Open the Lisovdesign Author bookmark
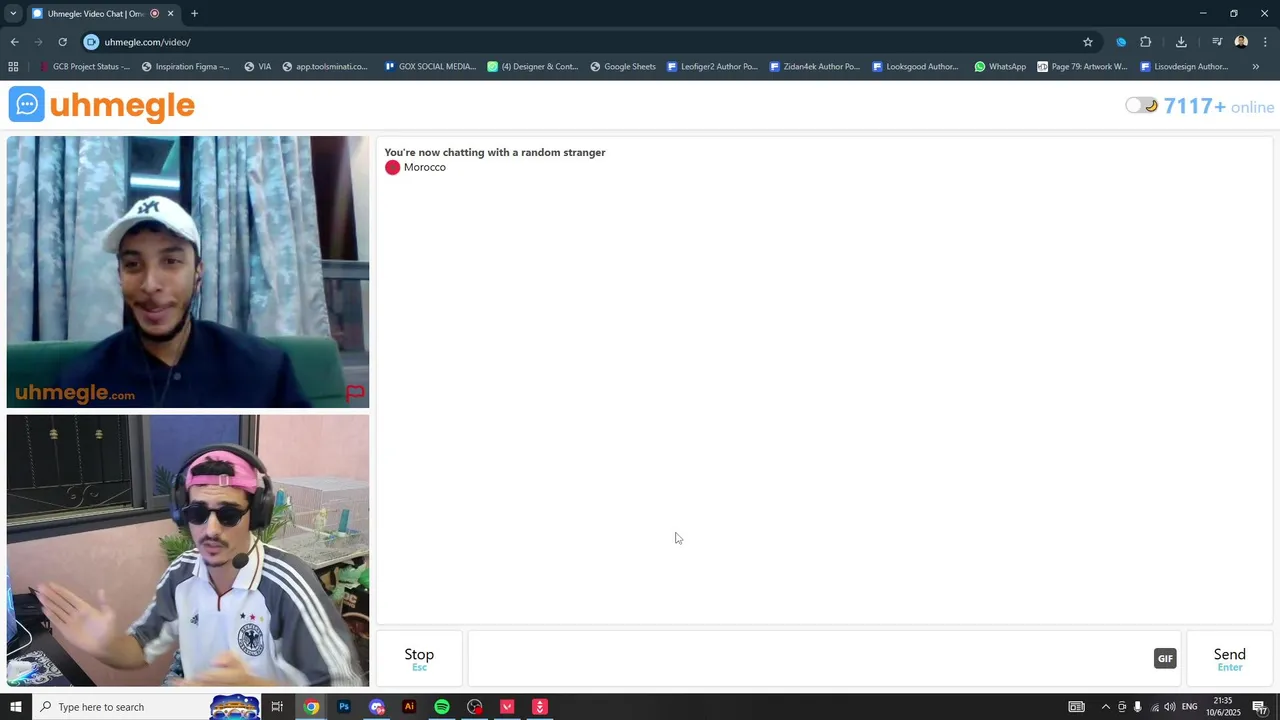 tap(1184, 67)
